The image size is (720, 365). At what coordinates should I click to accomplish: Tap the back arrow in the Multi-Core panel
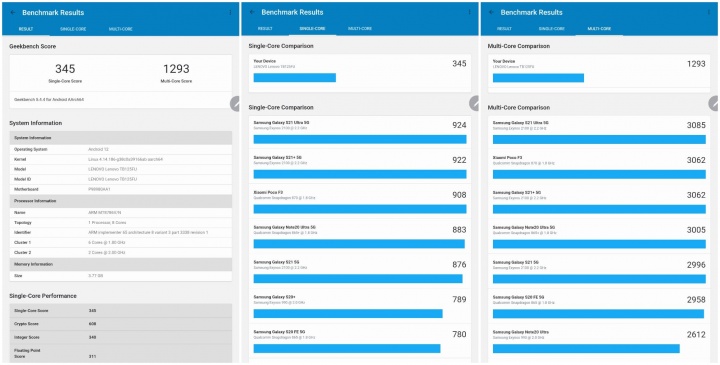(491, 12)
